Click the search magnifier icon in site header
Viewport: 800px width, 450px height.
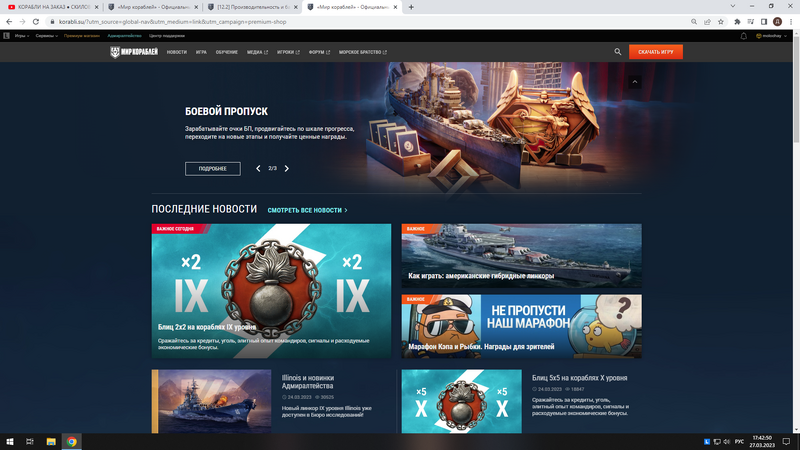click(x=618, y=51)
